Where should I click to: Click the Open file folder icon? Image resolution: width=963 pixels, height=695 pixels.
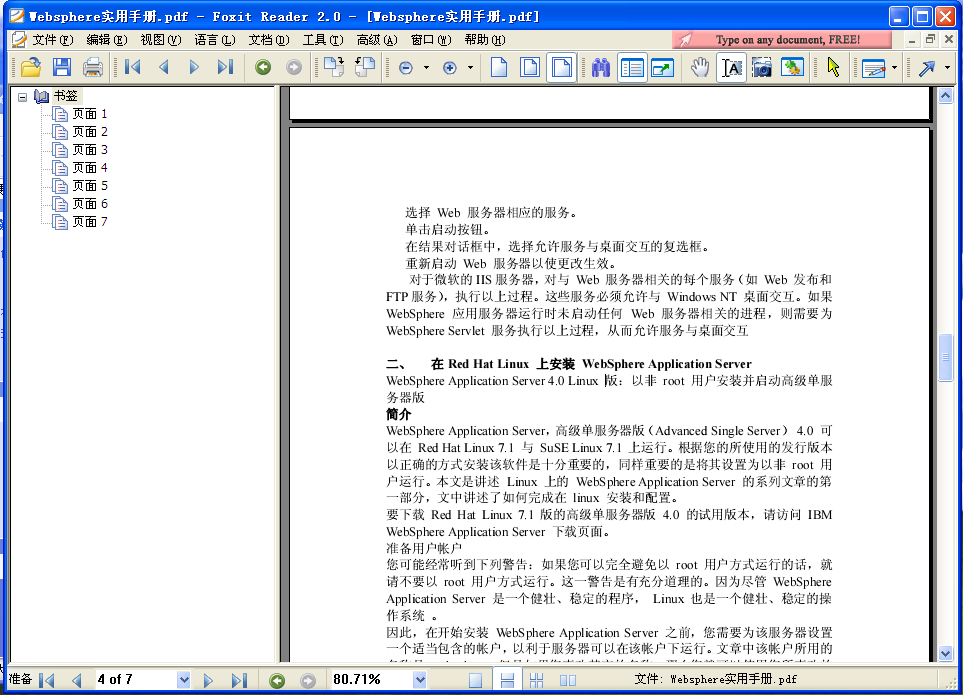coord(31,67)
